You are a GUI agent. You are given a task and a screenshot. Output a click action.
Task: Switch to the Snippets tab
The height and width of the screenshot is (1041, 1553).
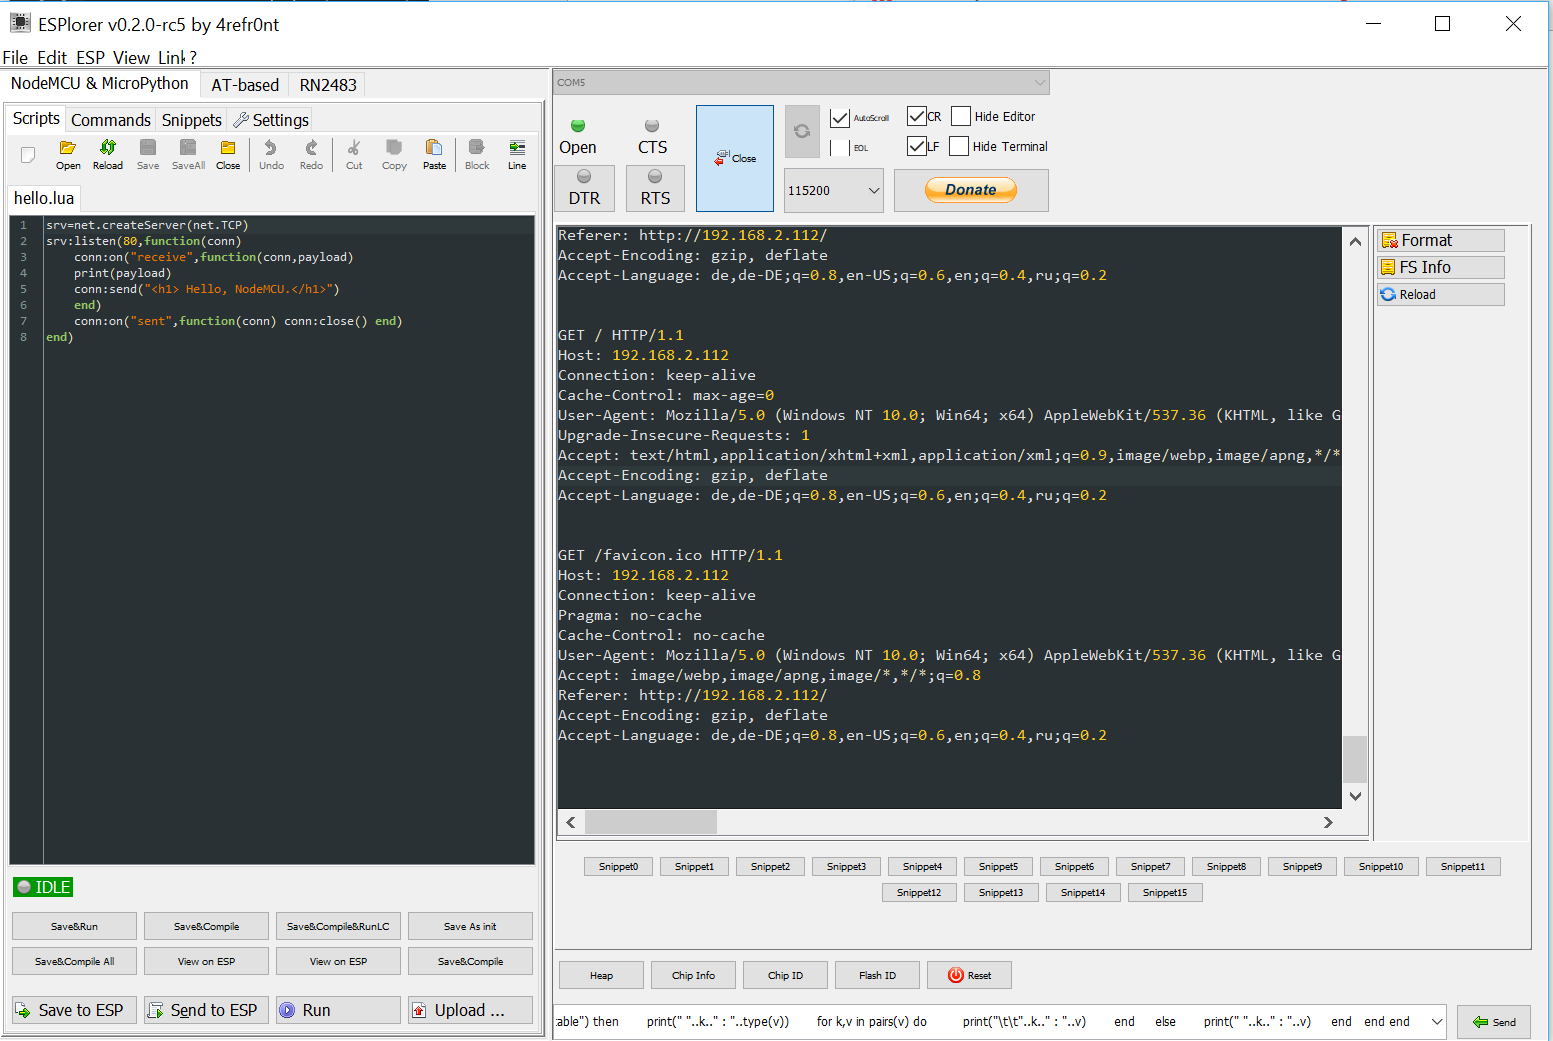pyautogui.click(x=192, y=120)
